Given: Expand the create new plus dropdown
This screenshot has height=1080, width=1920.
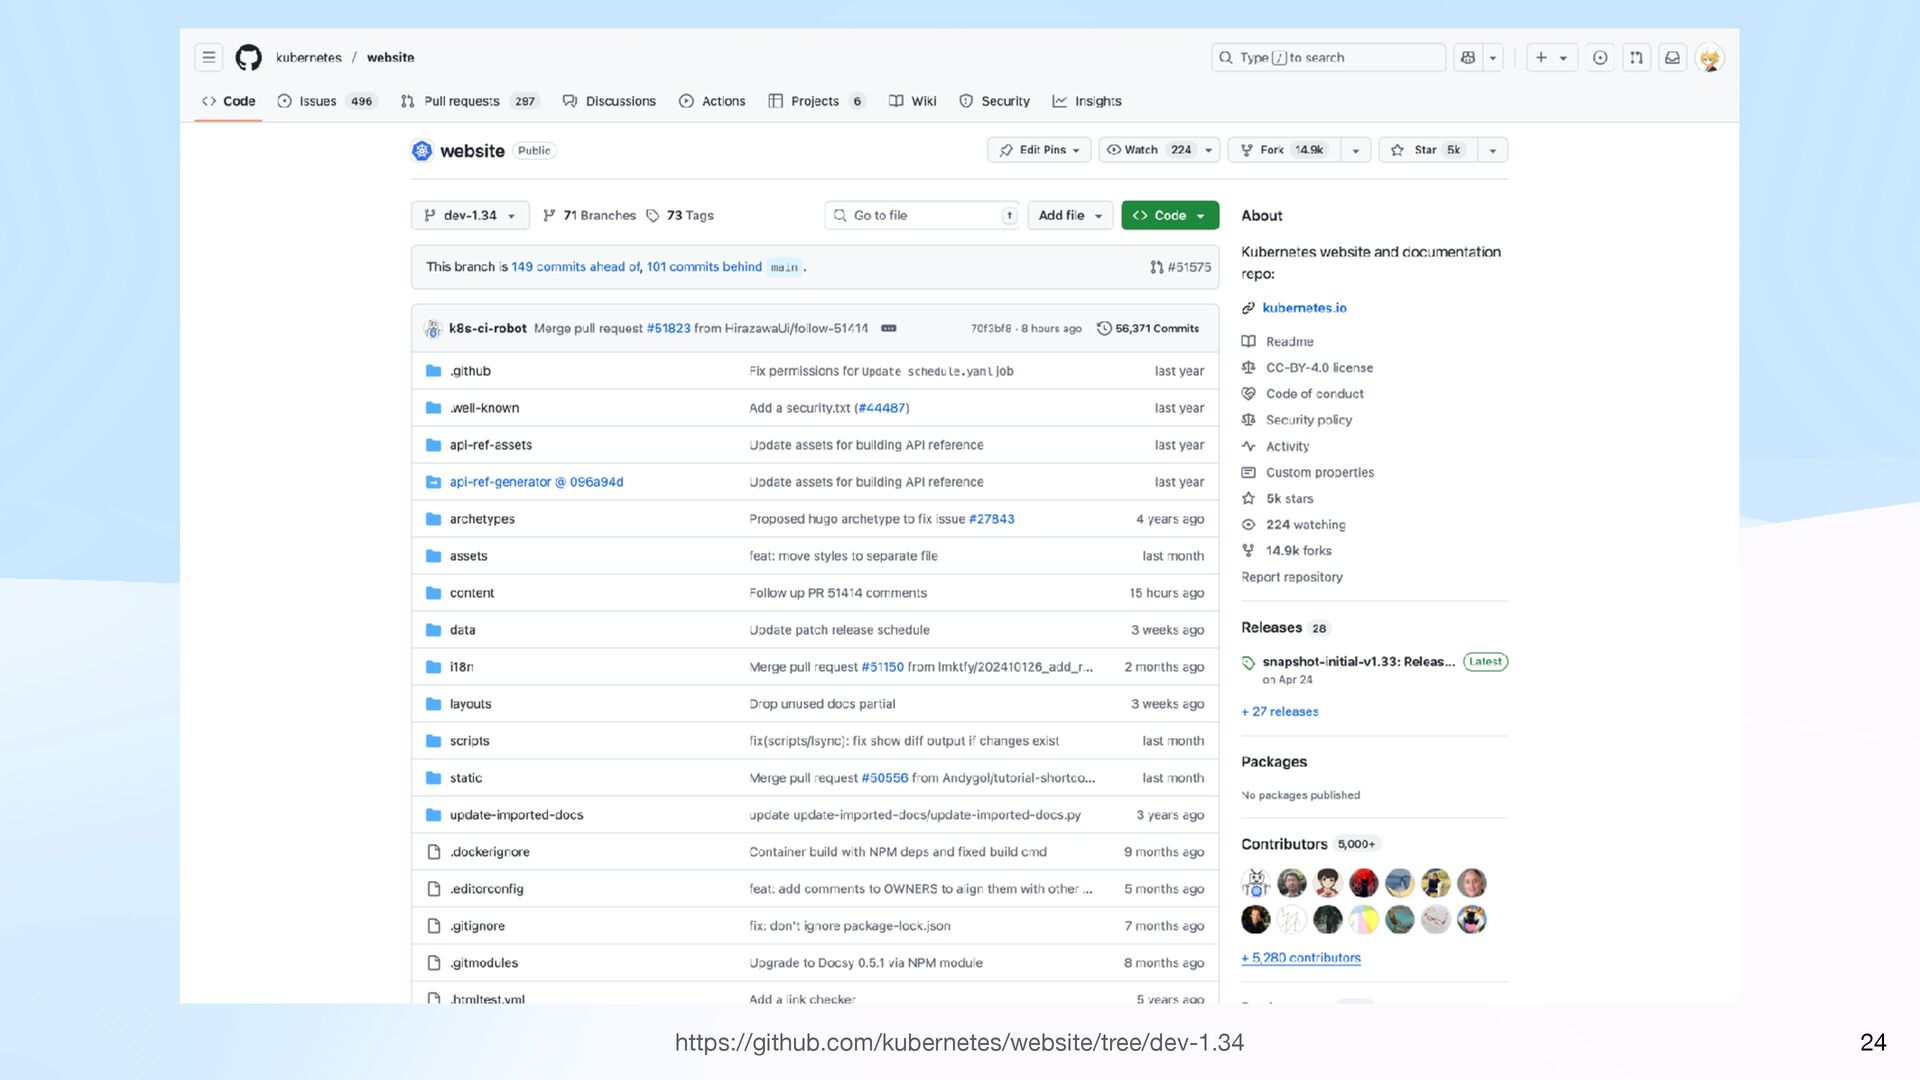Looking at the screenshot, I should pos(1551,58).
